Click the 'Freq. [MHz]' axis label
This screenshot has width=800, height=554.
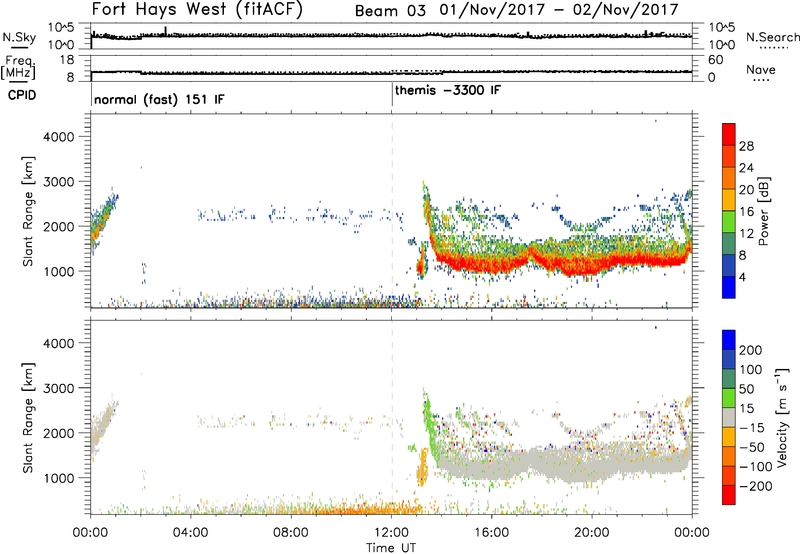tap(18, 67)
